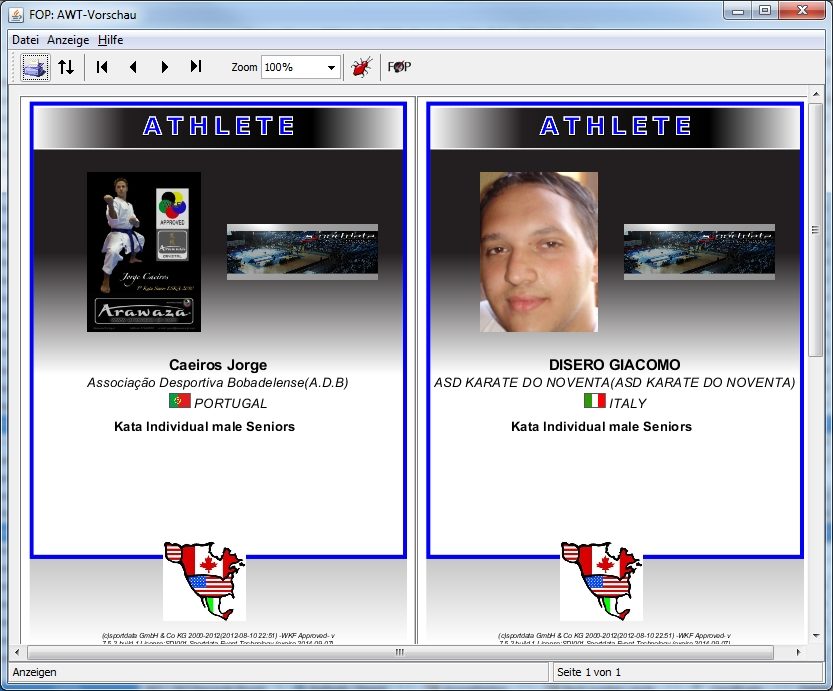
Task: Click the Portugal flag icon
Action: coord(180,400)
